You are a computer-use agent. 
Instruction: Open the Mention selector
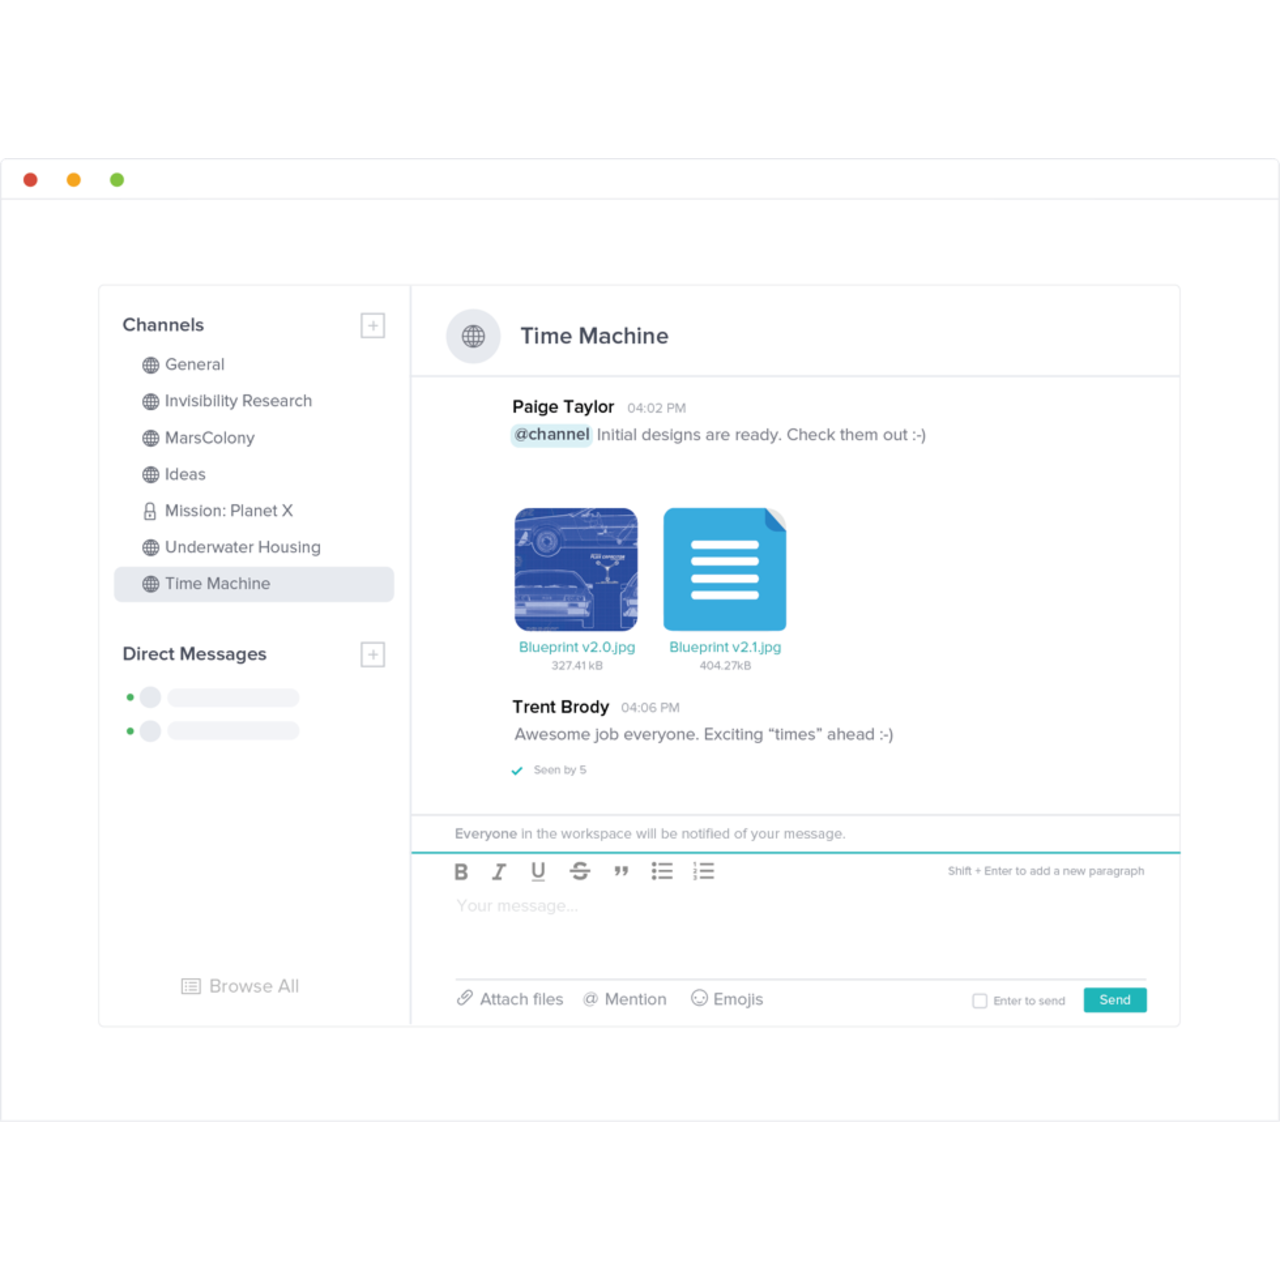[x=625, y=998]
